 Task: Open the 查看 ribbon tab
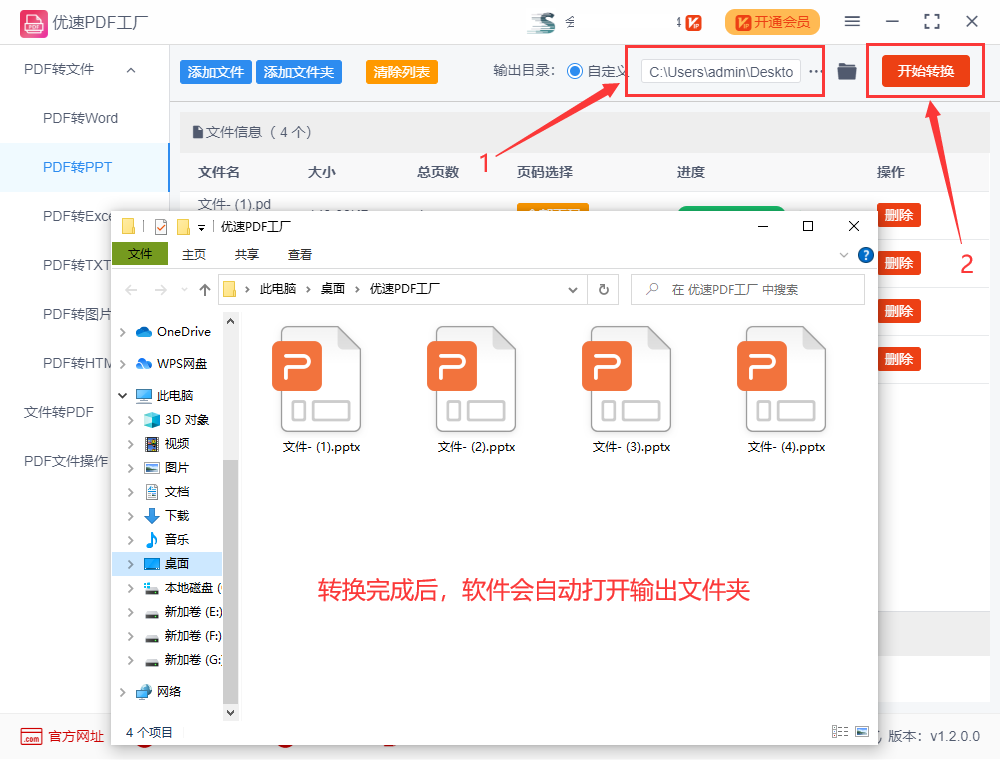coord(300,254)
